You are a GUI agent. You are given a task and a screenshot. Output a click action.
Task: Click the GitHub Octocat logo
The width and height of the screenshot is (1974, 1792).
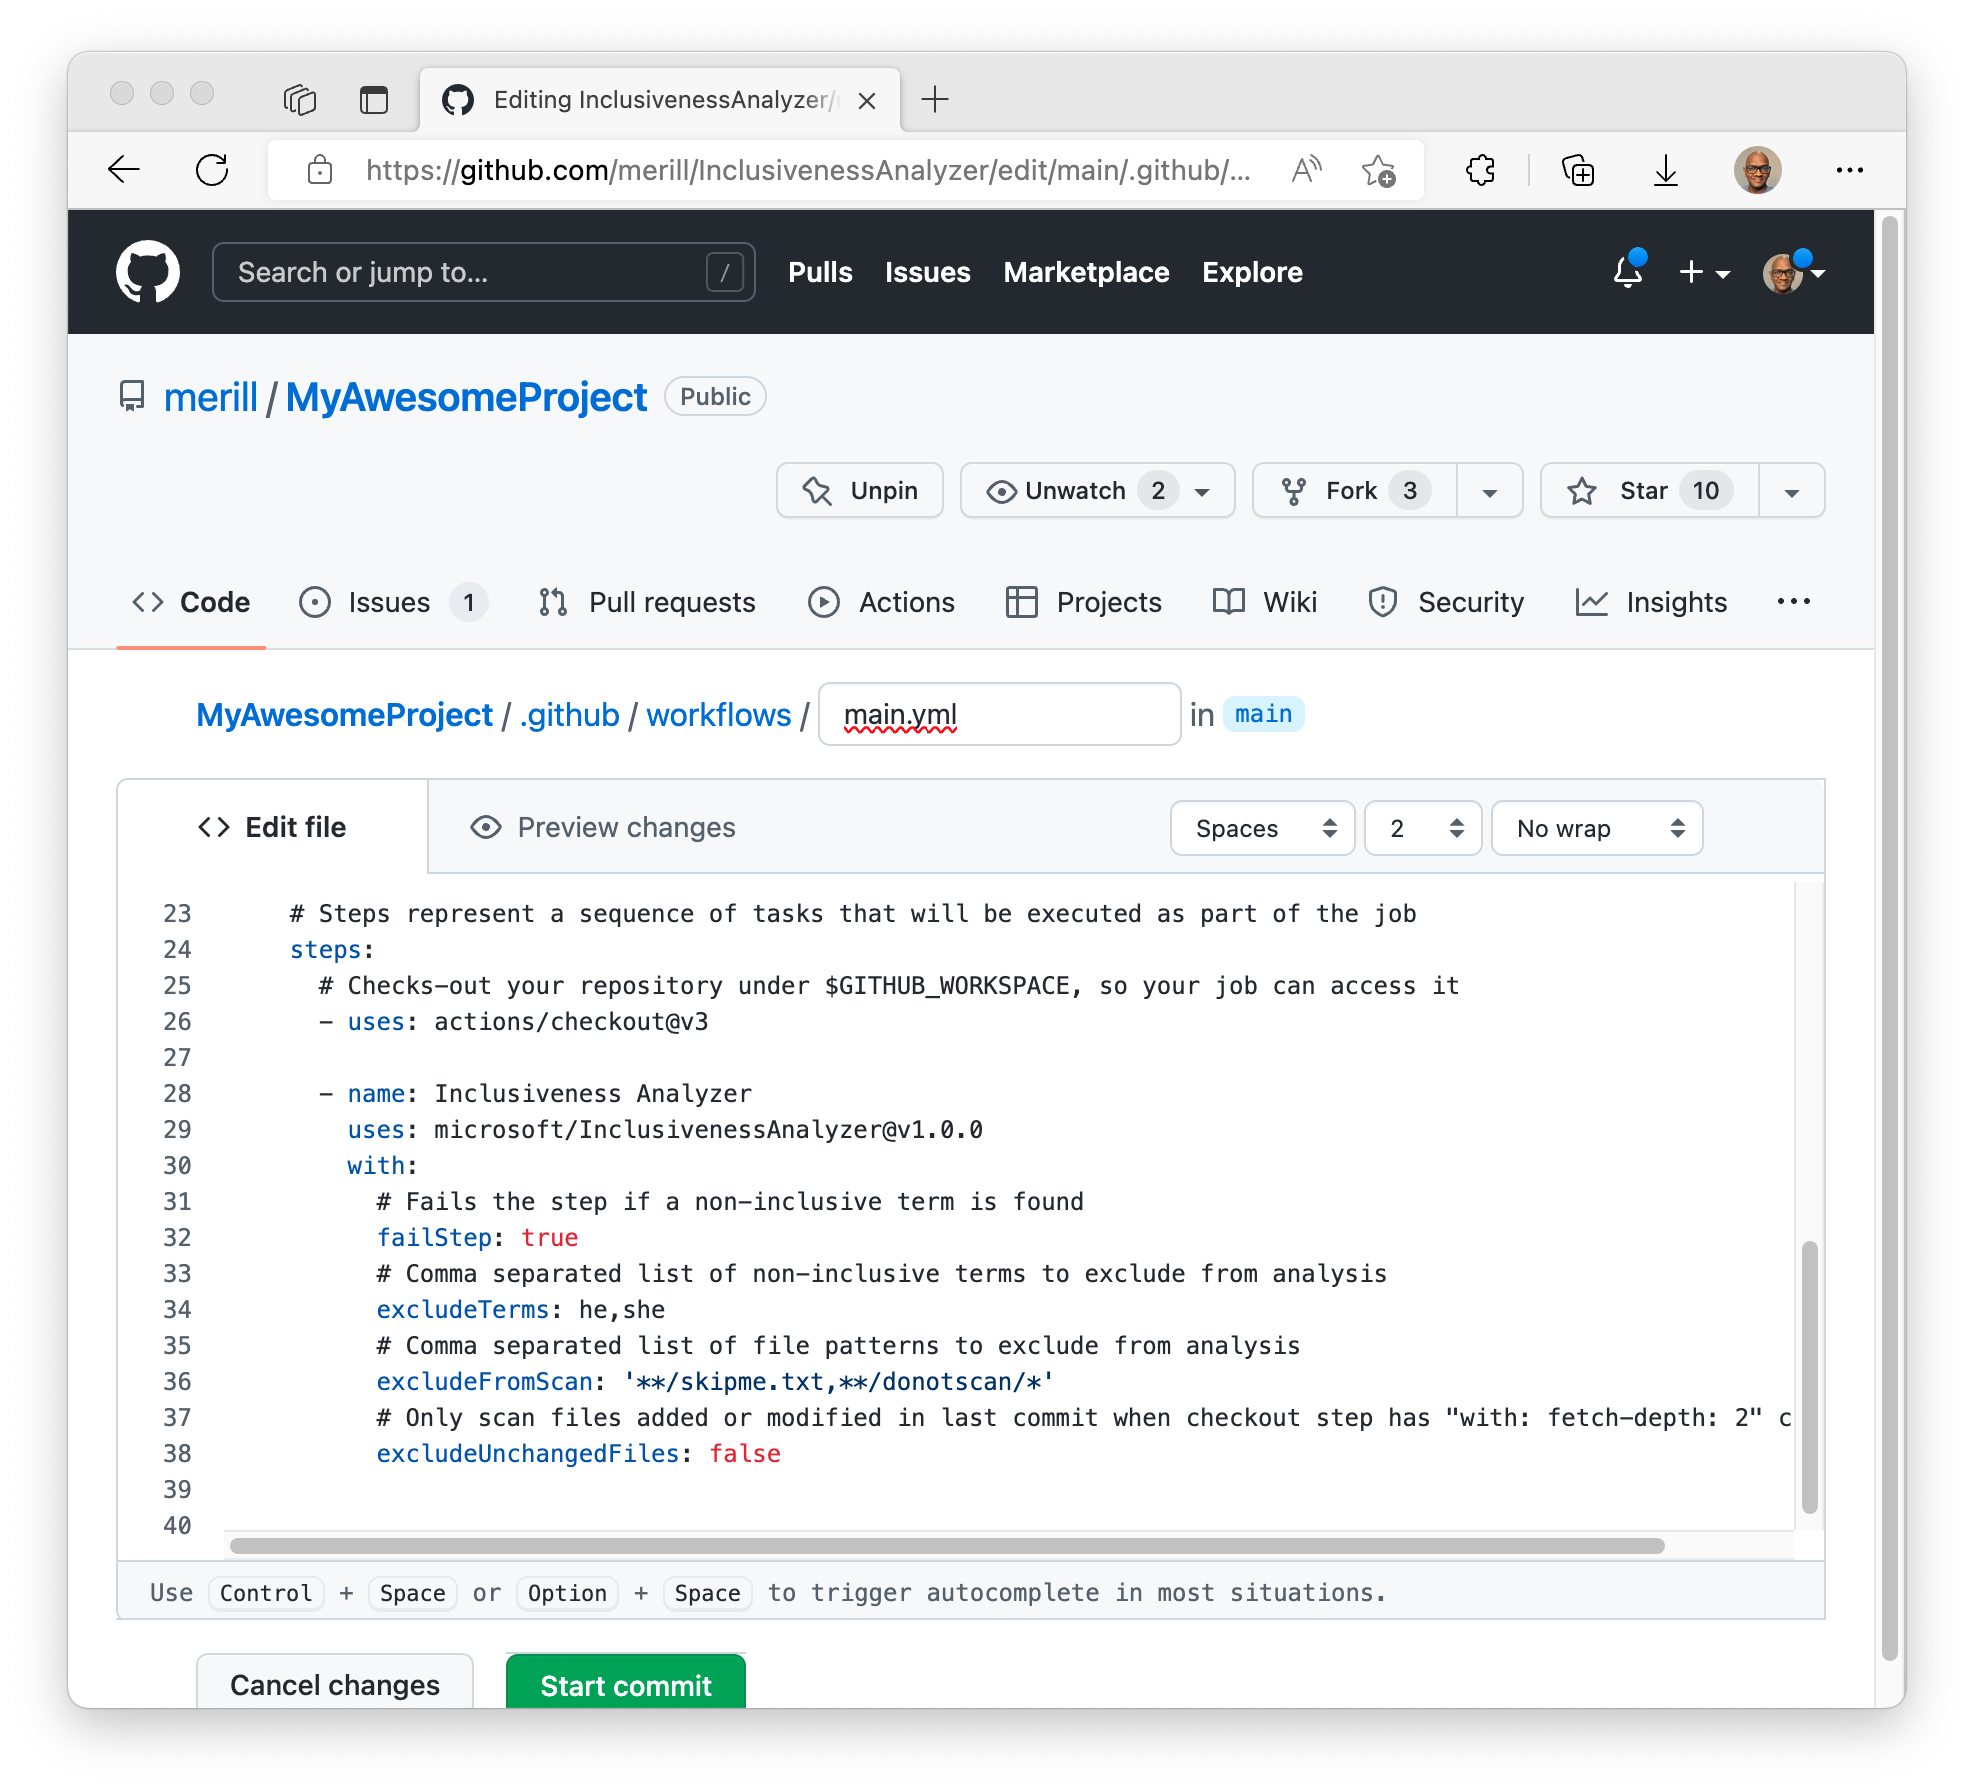tap(148, 271)
